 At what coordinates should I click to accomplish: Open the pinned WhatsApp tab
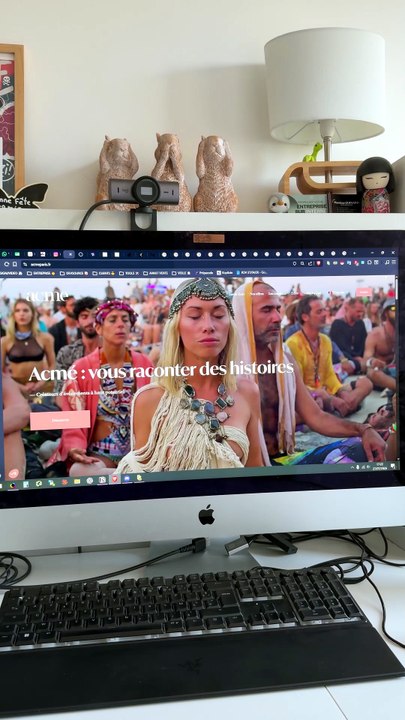4,254
